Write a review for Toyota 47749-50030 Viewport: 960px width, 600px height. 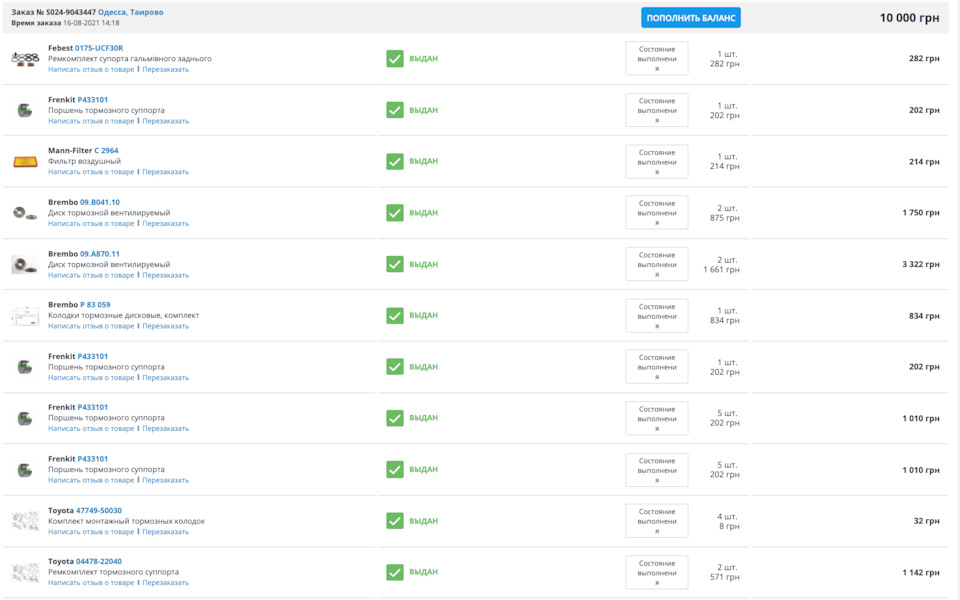(91, 532)
